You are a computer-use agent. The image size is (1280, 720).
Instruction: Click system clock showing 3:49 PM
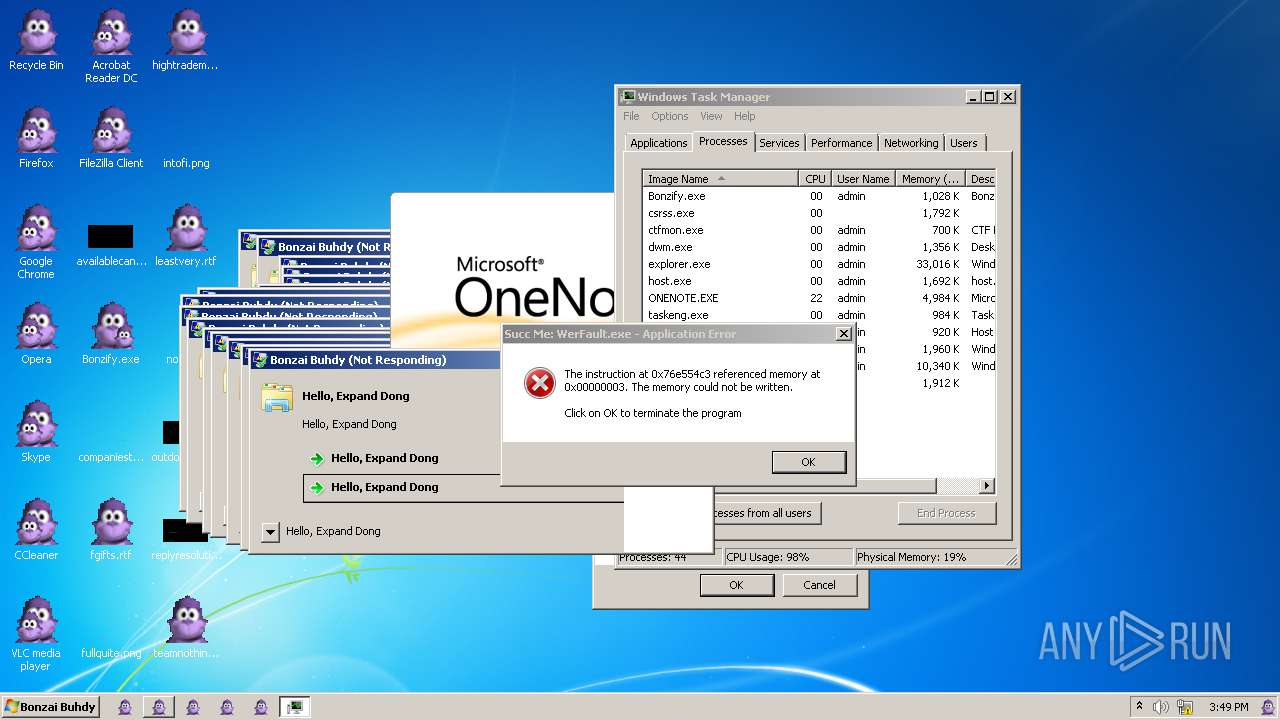[x=1228, y=707]
